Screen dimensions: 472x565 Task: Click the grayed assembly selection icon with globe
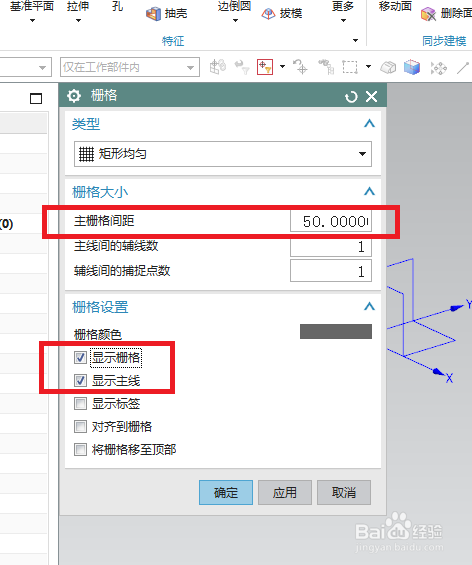click(218, 67)
